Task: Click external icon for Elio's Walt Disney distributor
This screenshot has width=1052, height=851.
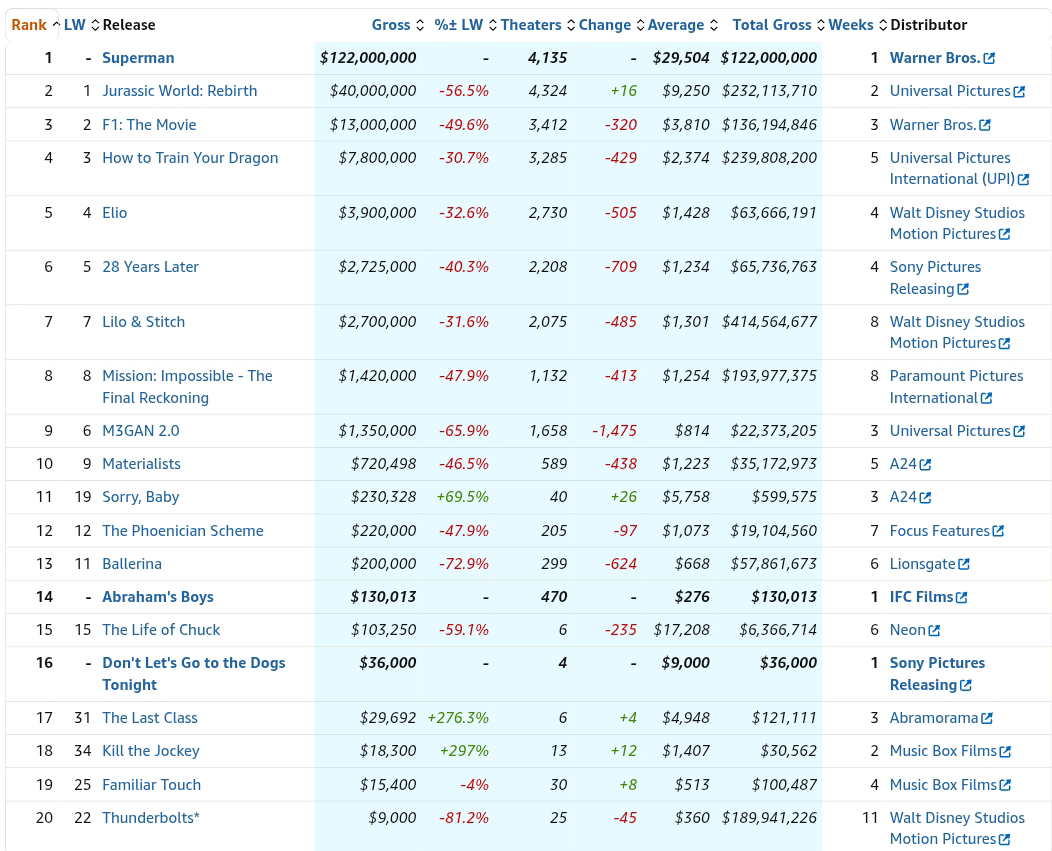Action: tap(1004, 234)
